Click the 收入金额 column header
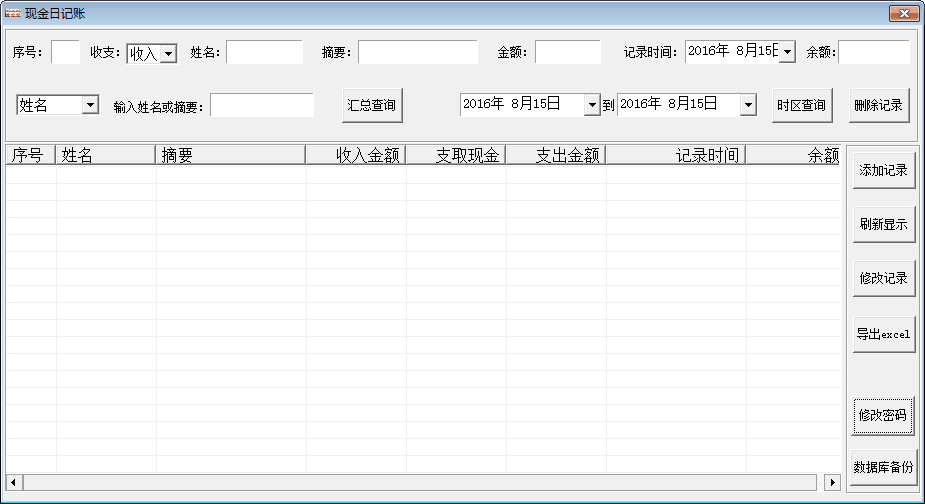925x504 pixels. [356, 155]
